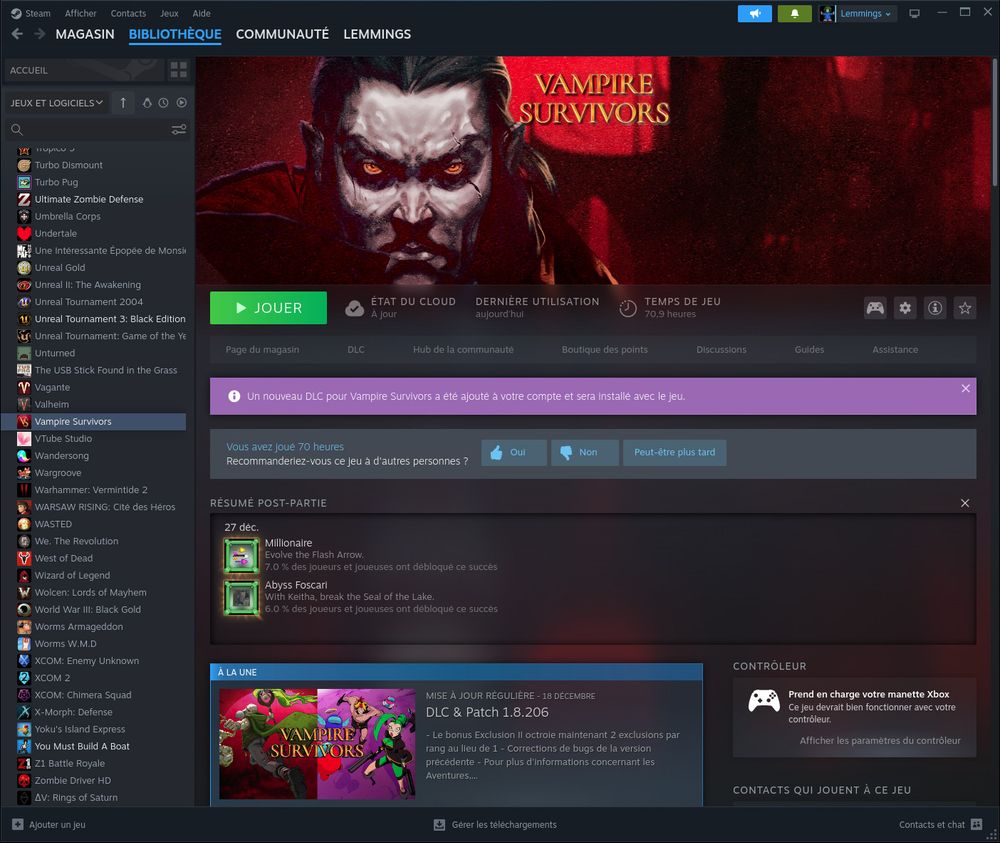Toggle the recent activity clock filter
Image resolution: width=1000 pixels, height=843 pixels.
[164, 103]
